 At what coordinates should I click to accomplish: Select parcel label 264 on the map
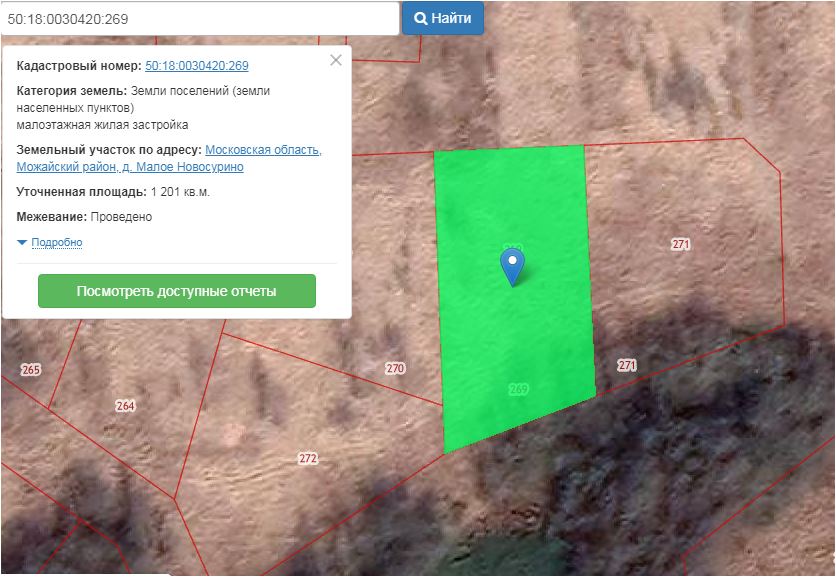tap(125, 406)
